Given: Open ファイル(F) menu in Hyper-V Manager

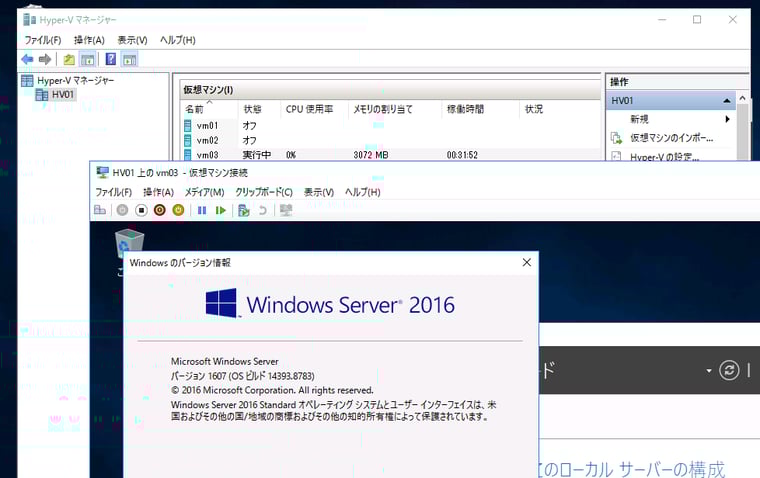Looking at the screenshot, I should [43, 40].
